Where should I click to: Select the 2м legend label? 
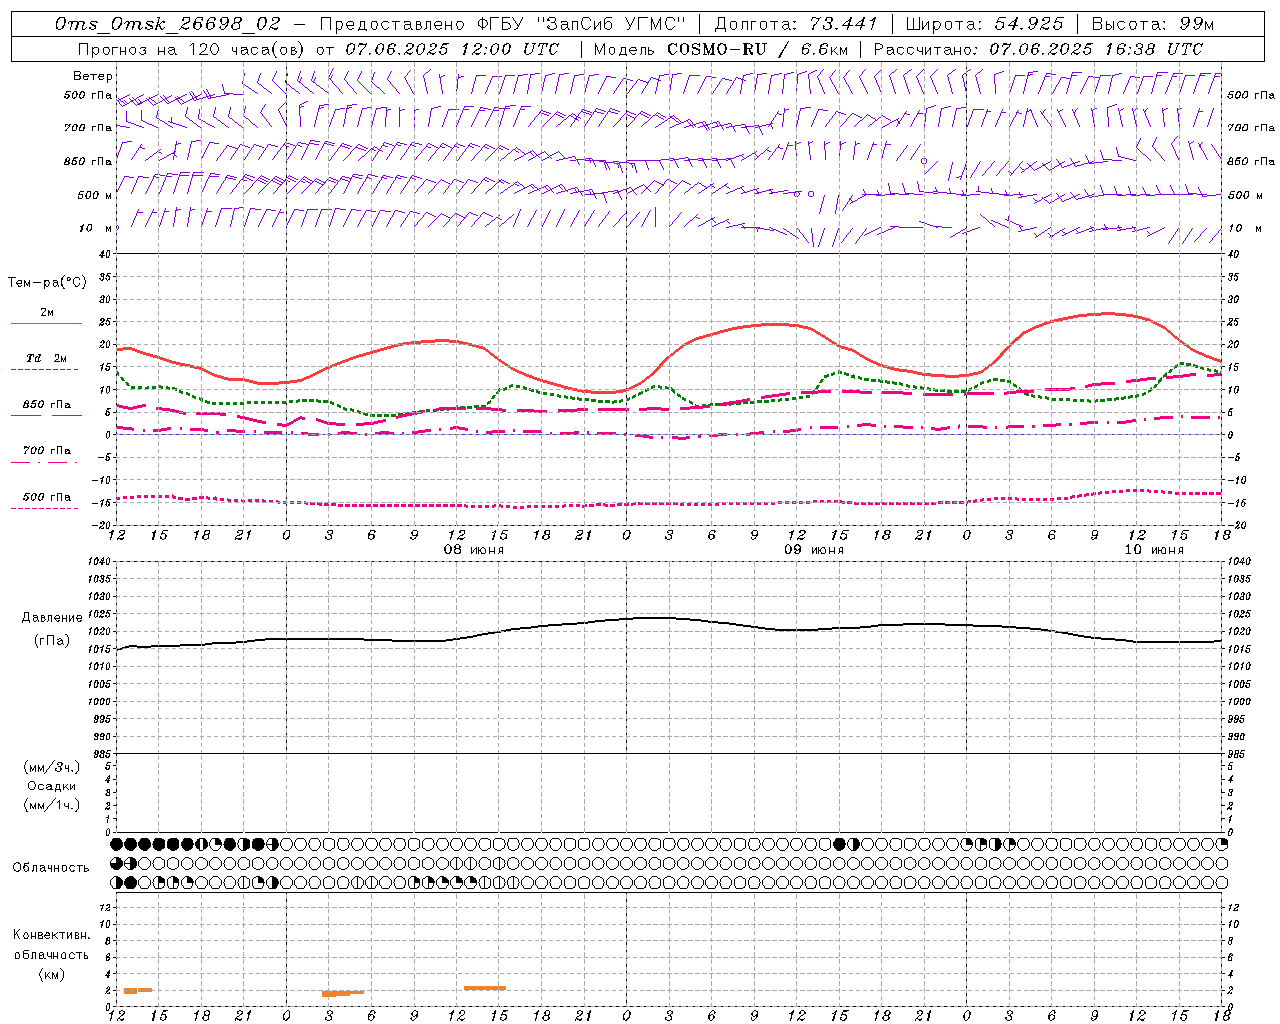(x=46, y=312)
